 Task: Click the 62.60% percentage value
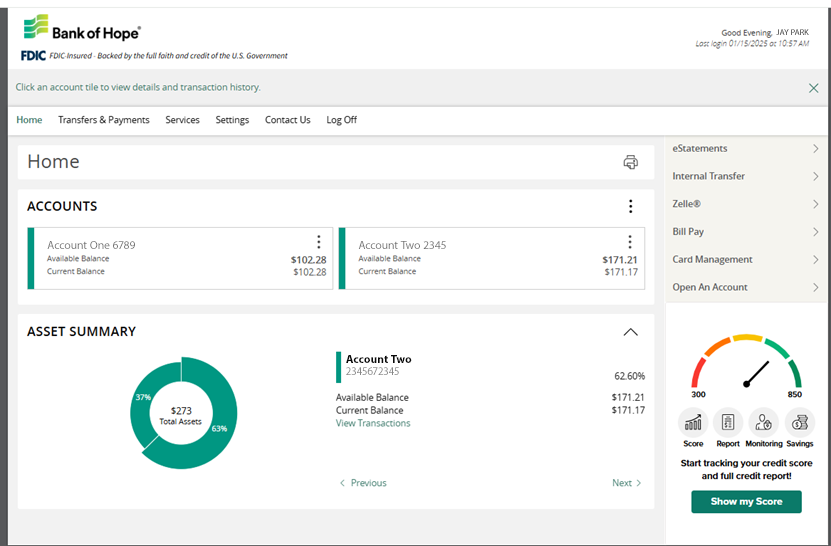630,376
